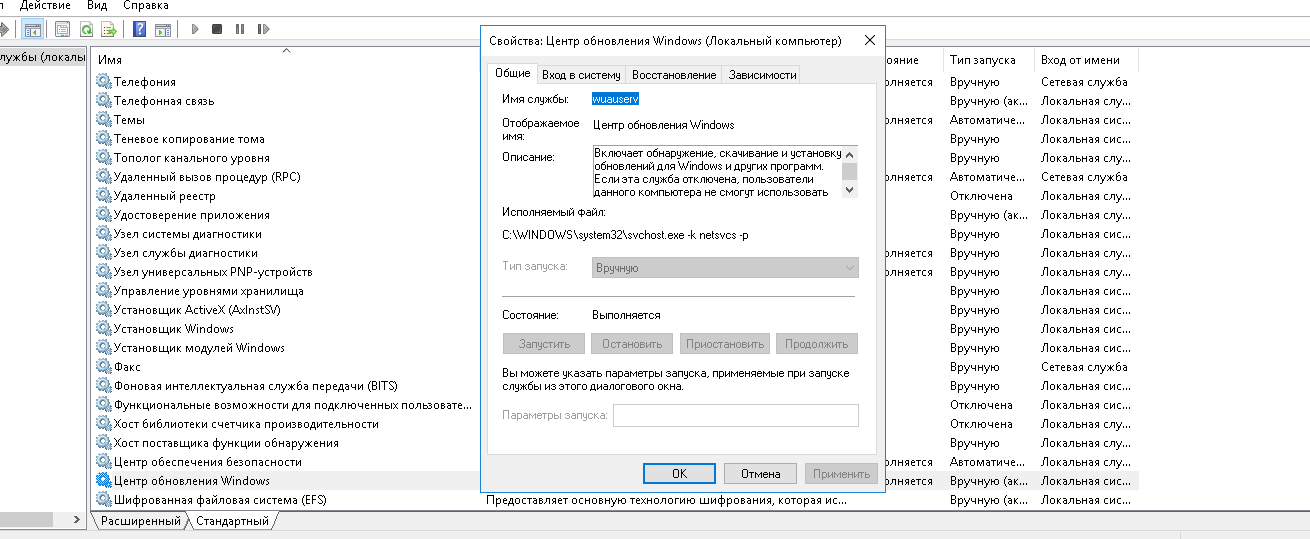Click the OK button in the dialog
Screen dimensions: 1310x539
[x=679, y=473]
